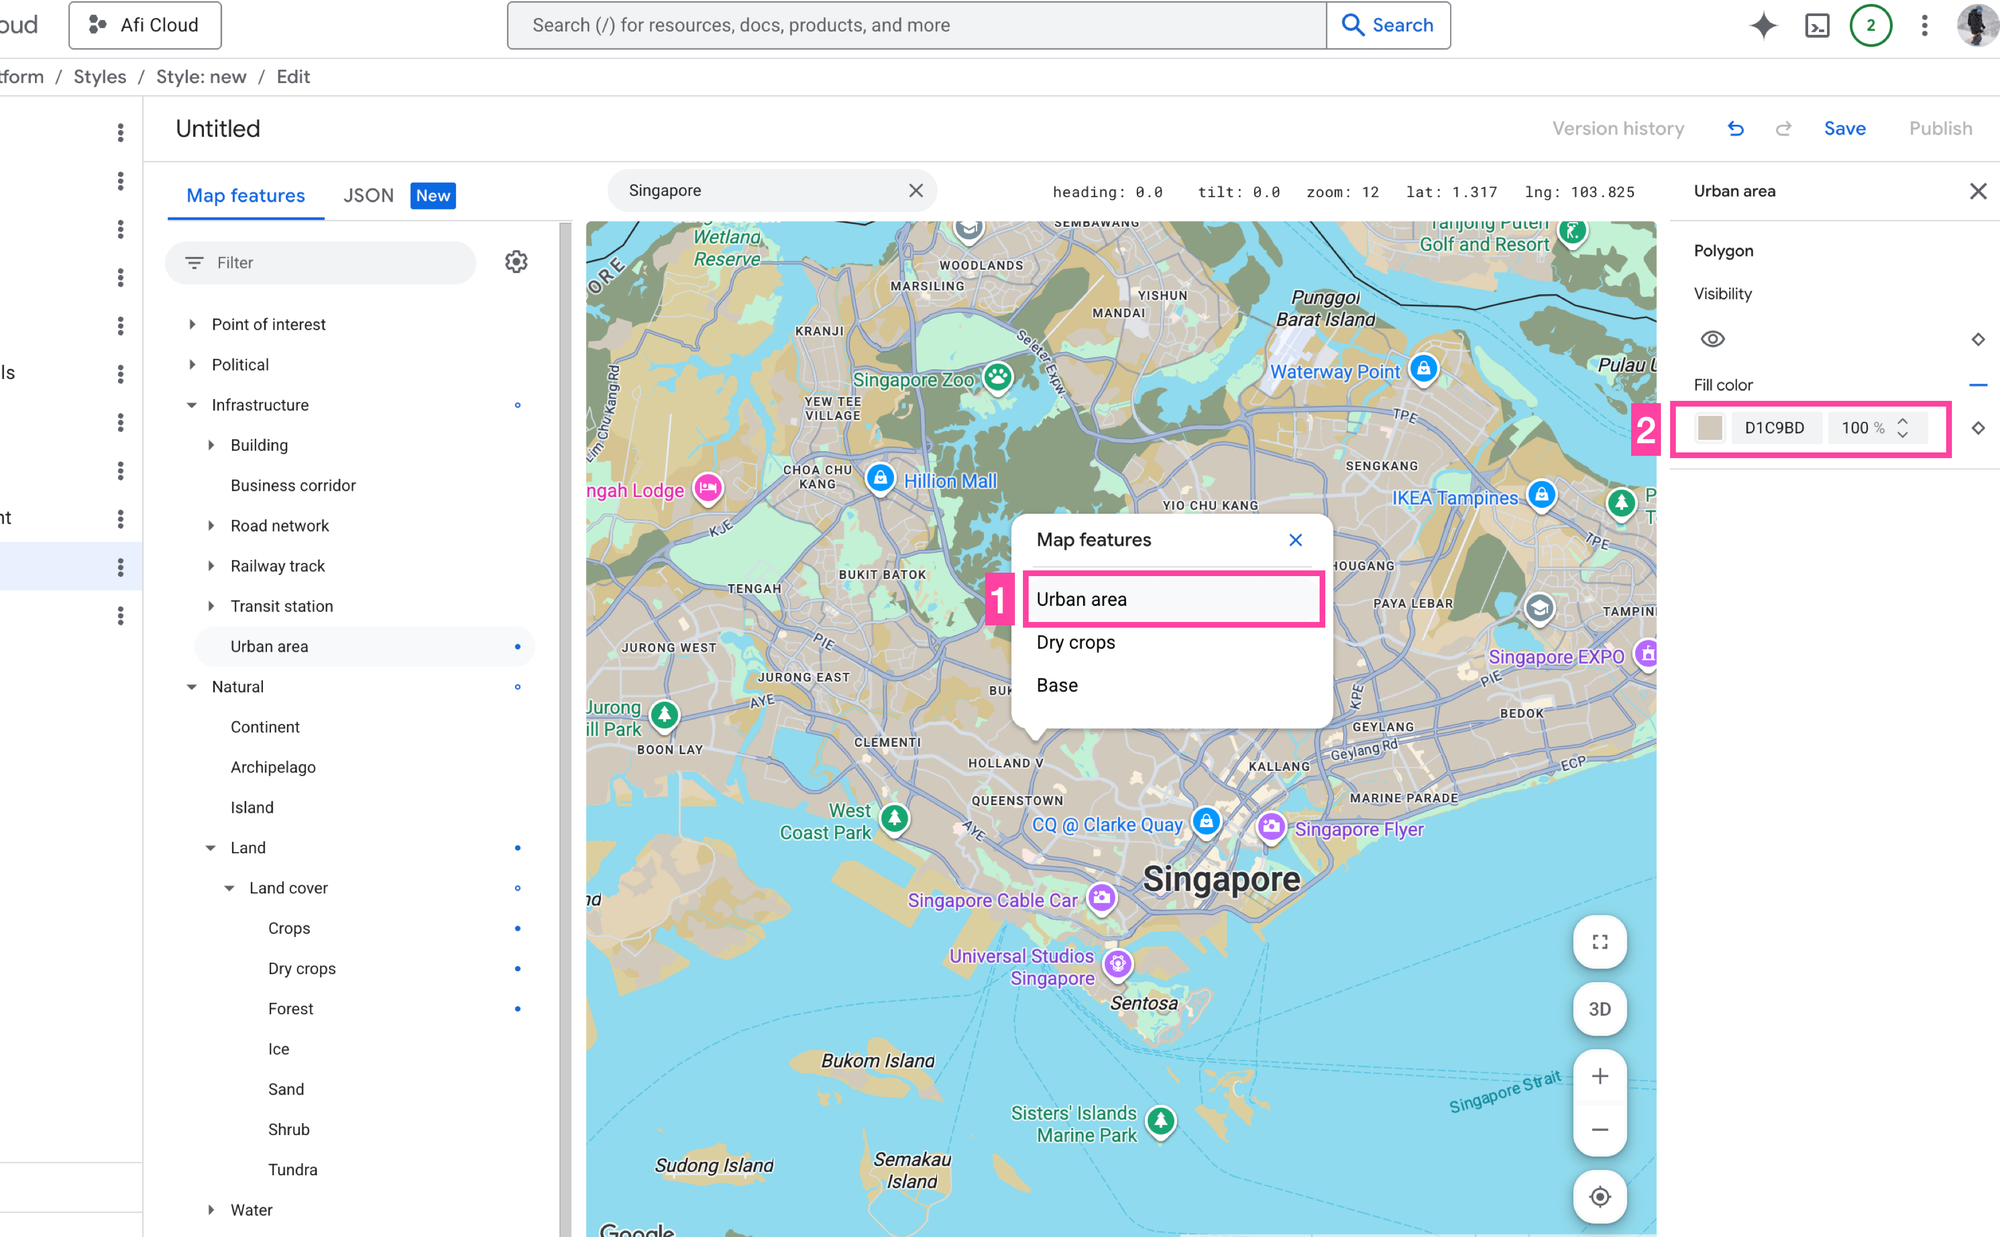Open notifications badge showing 2
2000x1237 pixels.
point(1870,25)
